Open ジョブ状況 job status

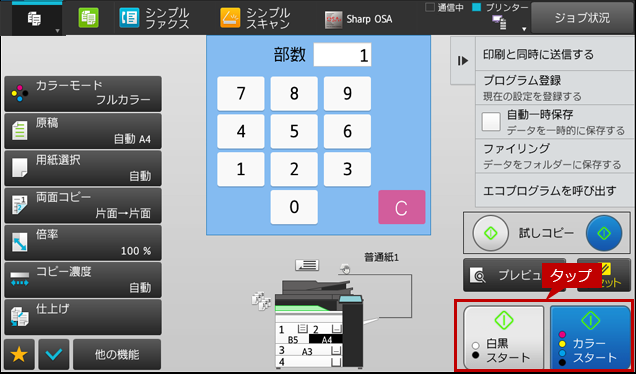[x=582, y=18]
